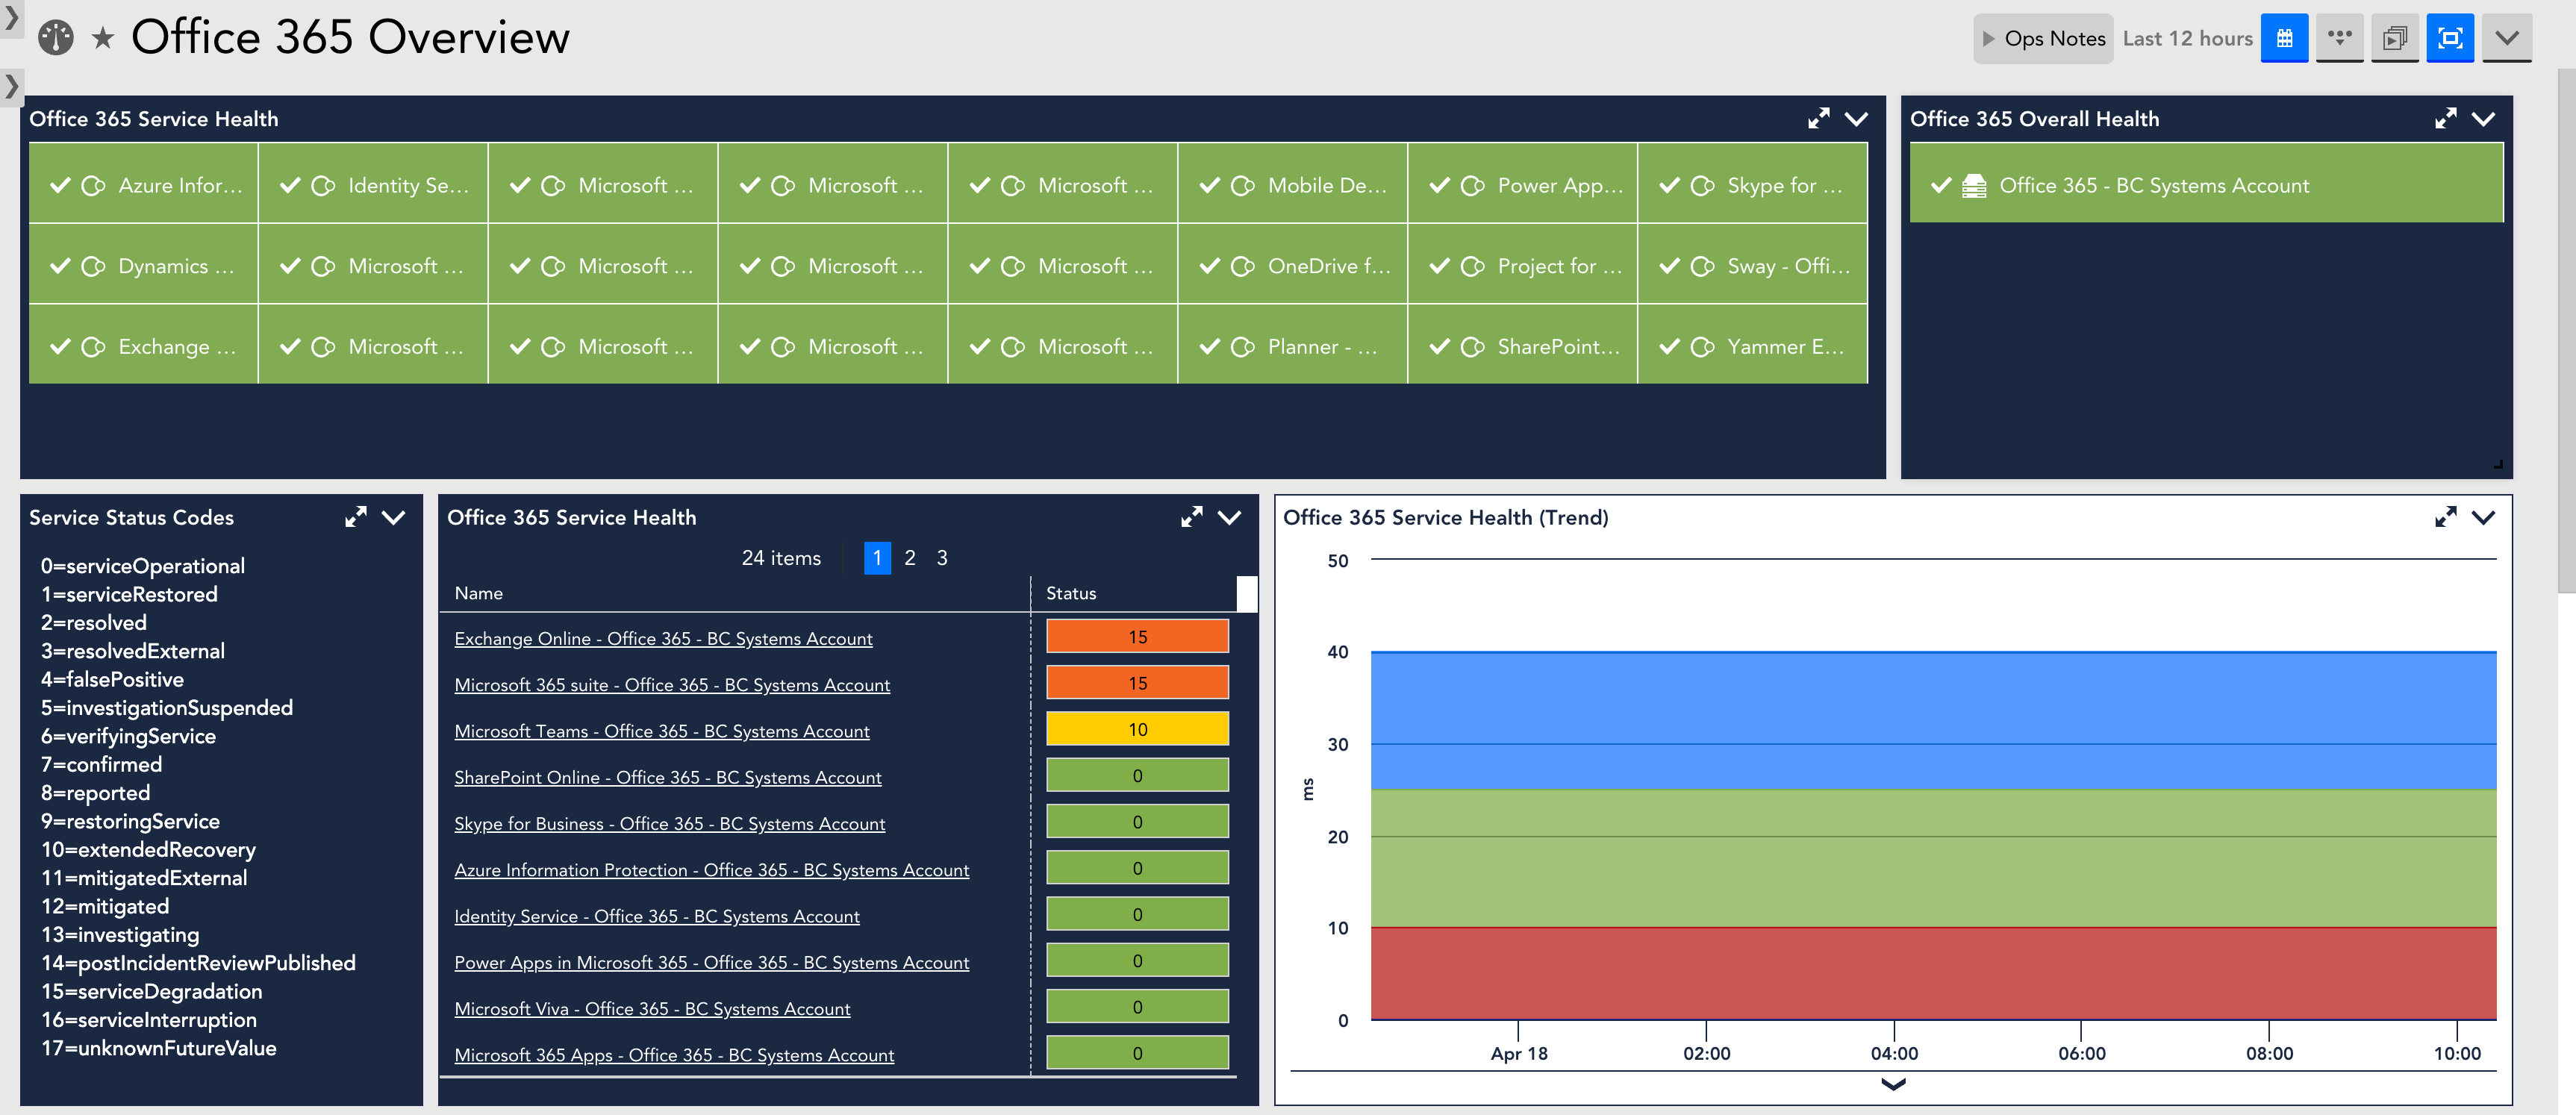Go to page 3 of service list

[x=941, y=558]
